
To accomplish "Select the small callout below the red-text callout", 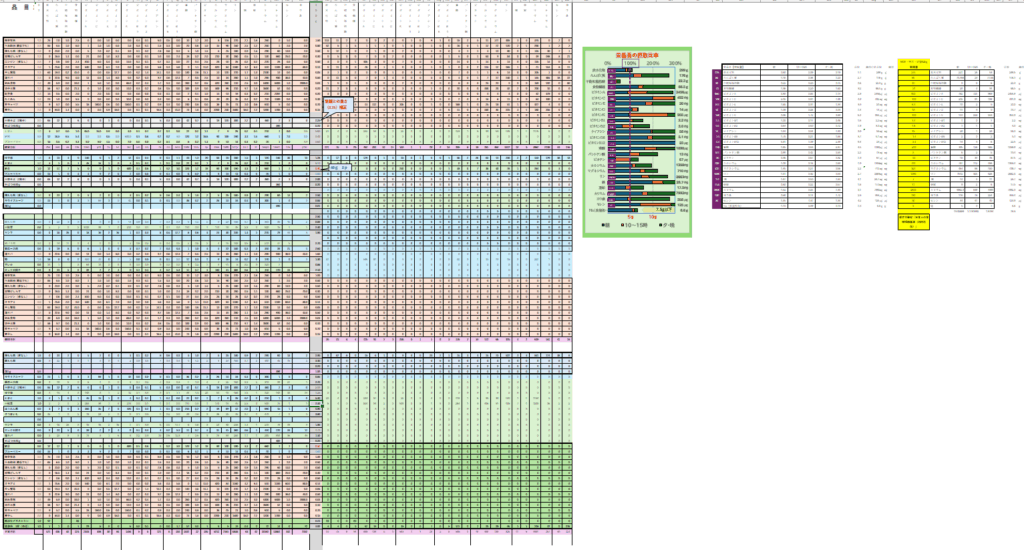I will coord(340,168).
